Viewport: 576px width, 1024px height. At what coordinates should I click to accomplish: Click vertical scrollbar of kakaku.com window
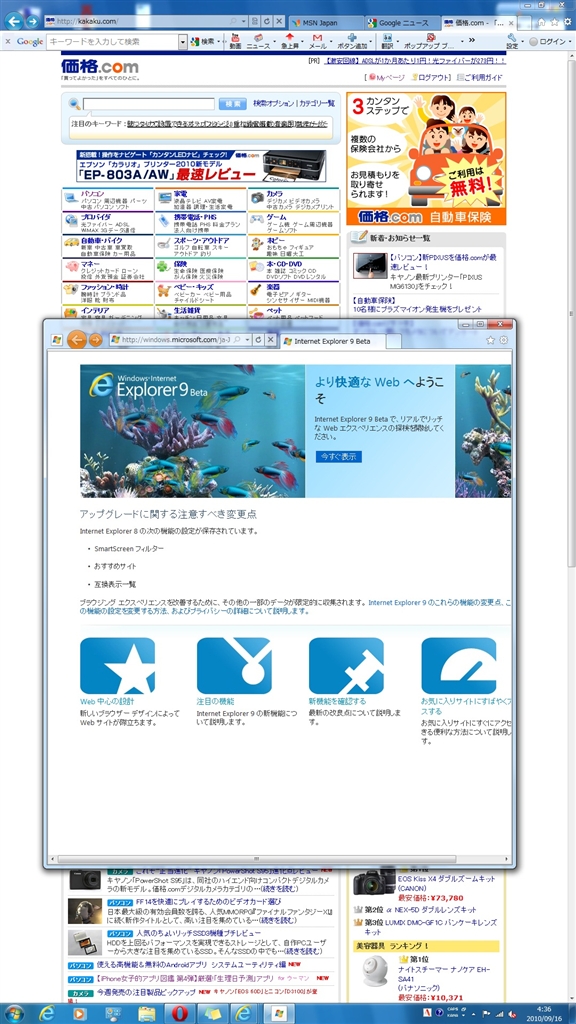coord(571,313)
